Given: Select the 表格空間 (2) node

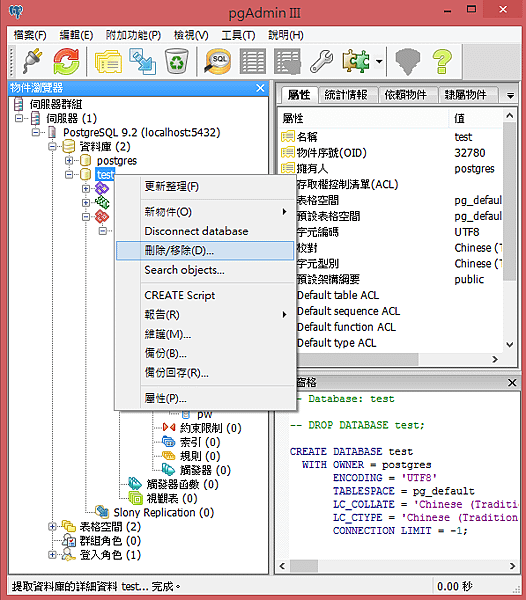Looking at the screenshot, I should pyautogui.click(x=110, y=527).
